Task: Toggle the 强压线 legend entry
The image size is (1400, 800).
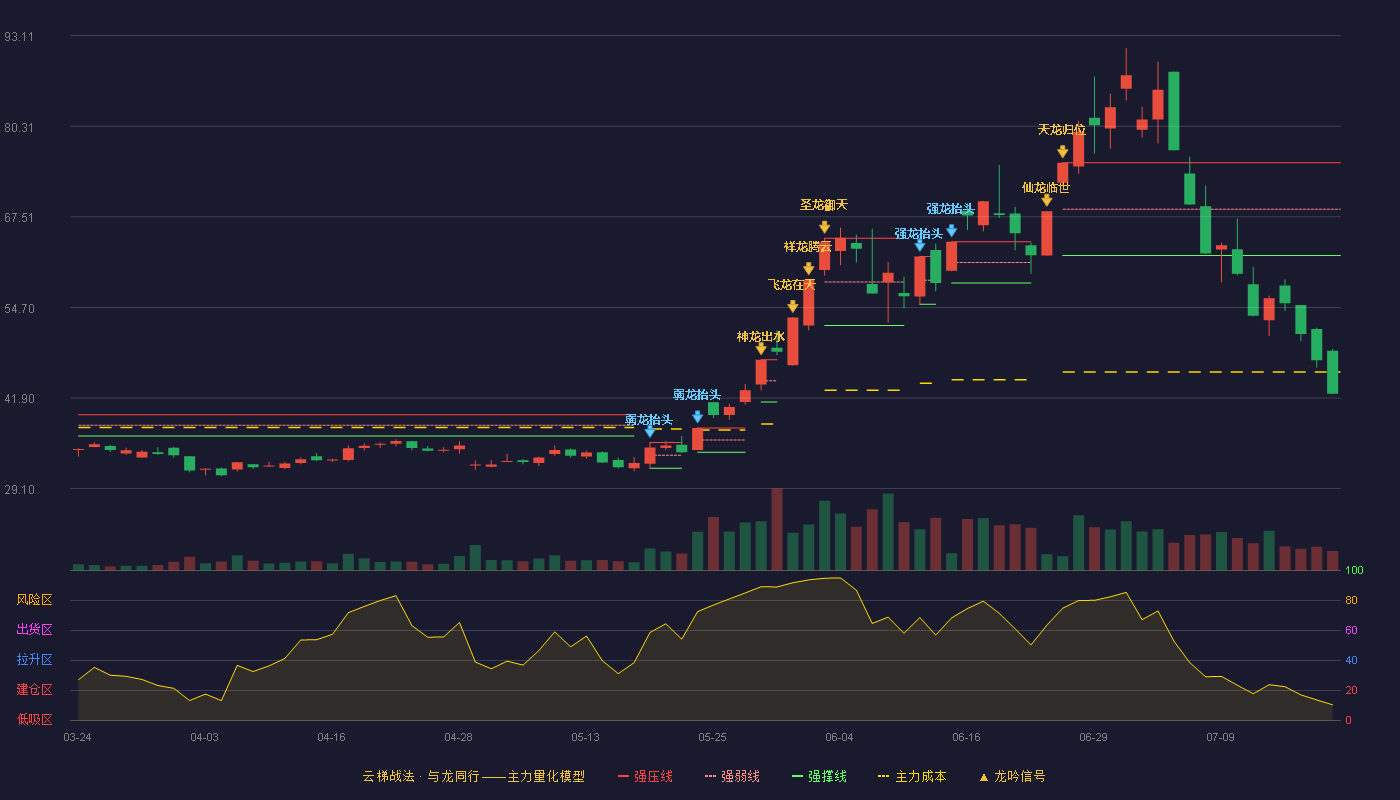Action: click(646, 776)
